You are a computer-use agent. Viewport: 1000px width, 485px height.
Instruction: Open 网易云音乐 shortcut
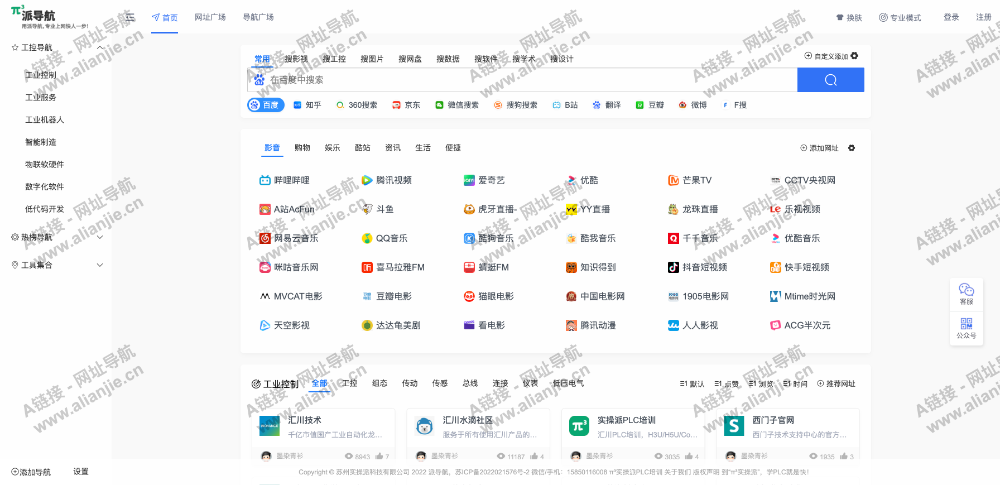[x=288, y=239]
